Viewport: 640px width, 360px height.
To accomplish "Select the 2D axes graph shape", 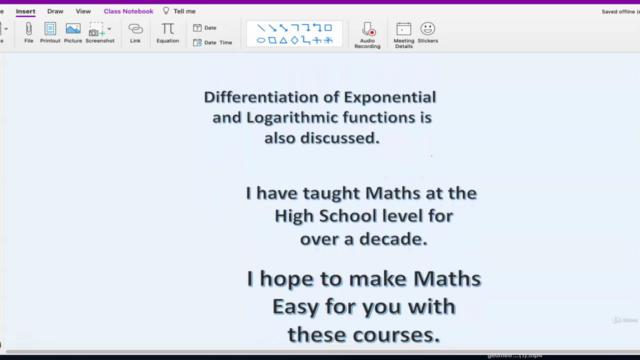I will click(317, 40).
